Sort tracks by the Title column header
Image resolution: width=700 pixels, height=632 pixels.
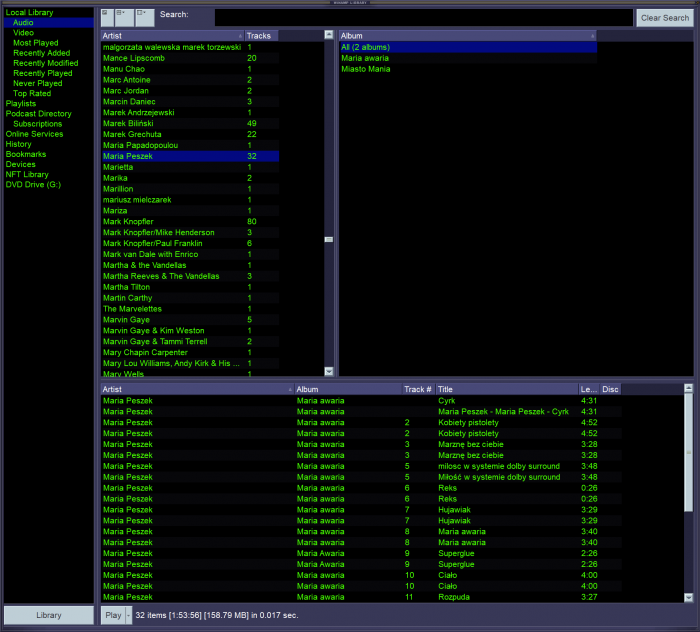(x=506, y=389)
